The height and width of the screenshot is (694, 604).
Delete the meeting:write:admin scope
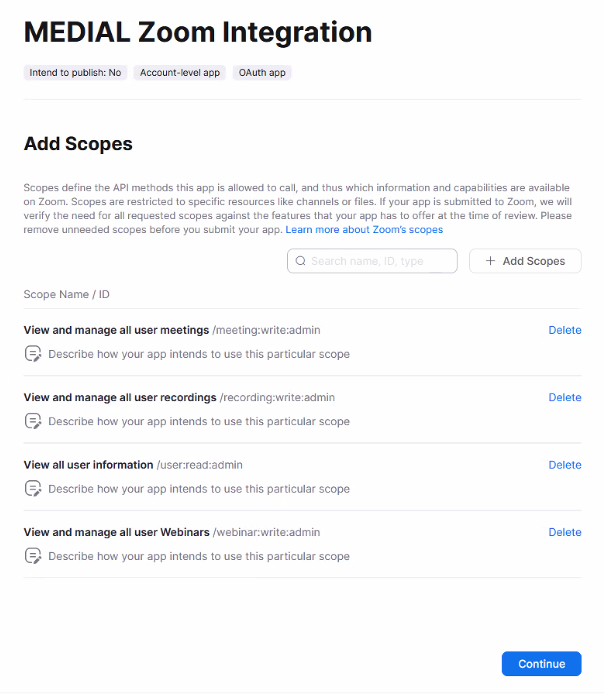565,330
